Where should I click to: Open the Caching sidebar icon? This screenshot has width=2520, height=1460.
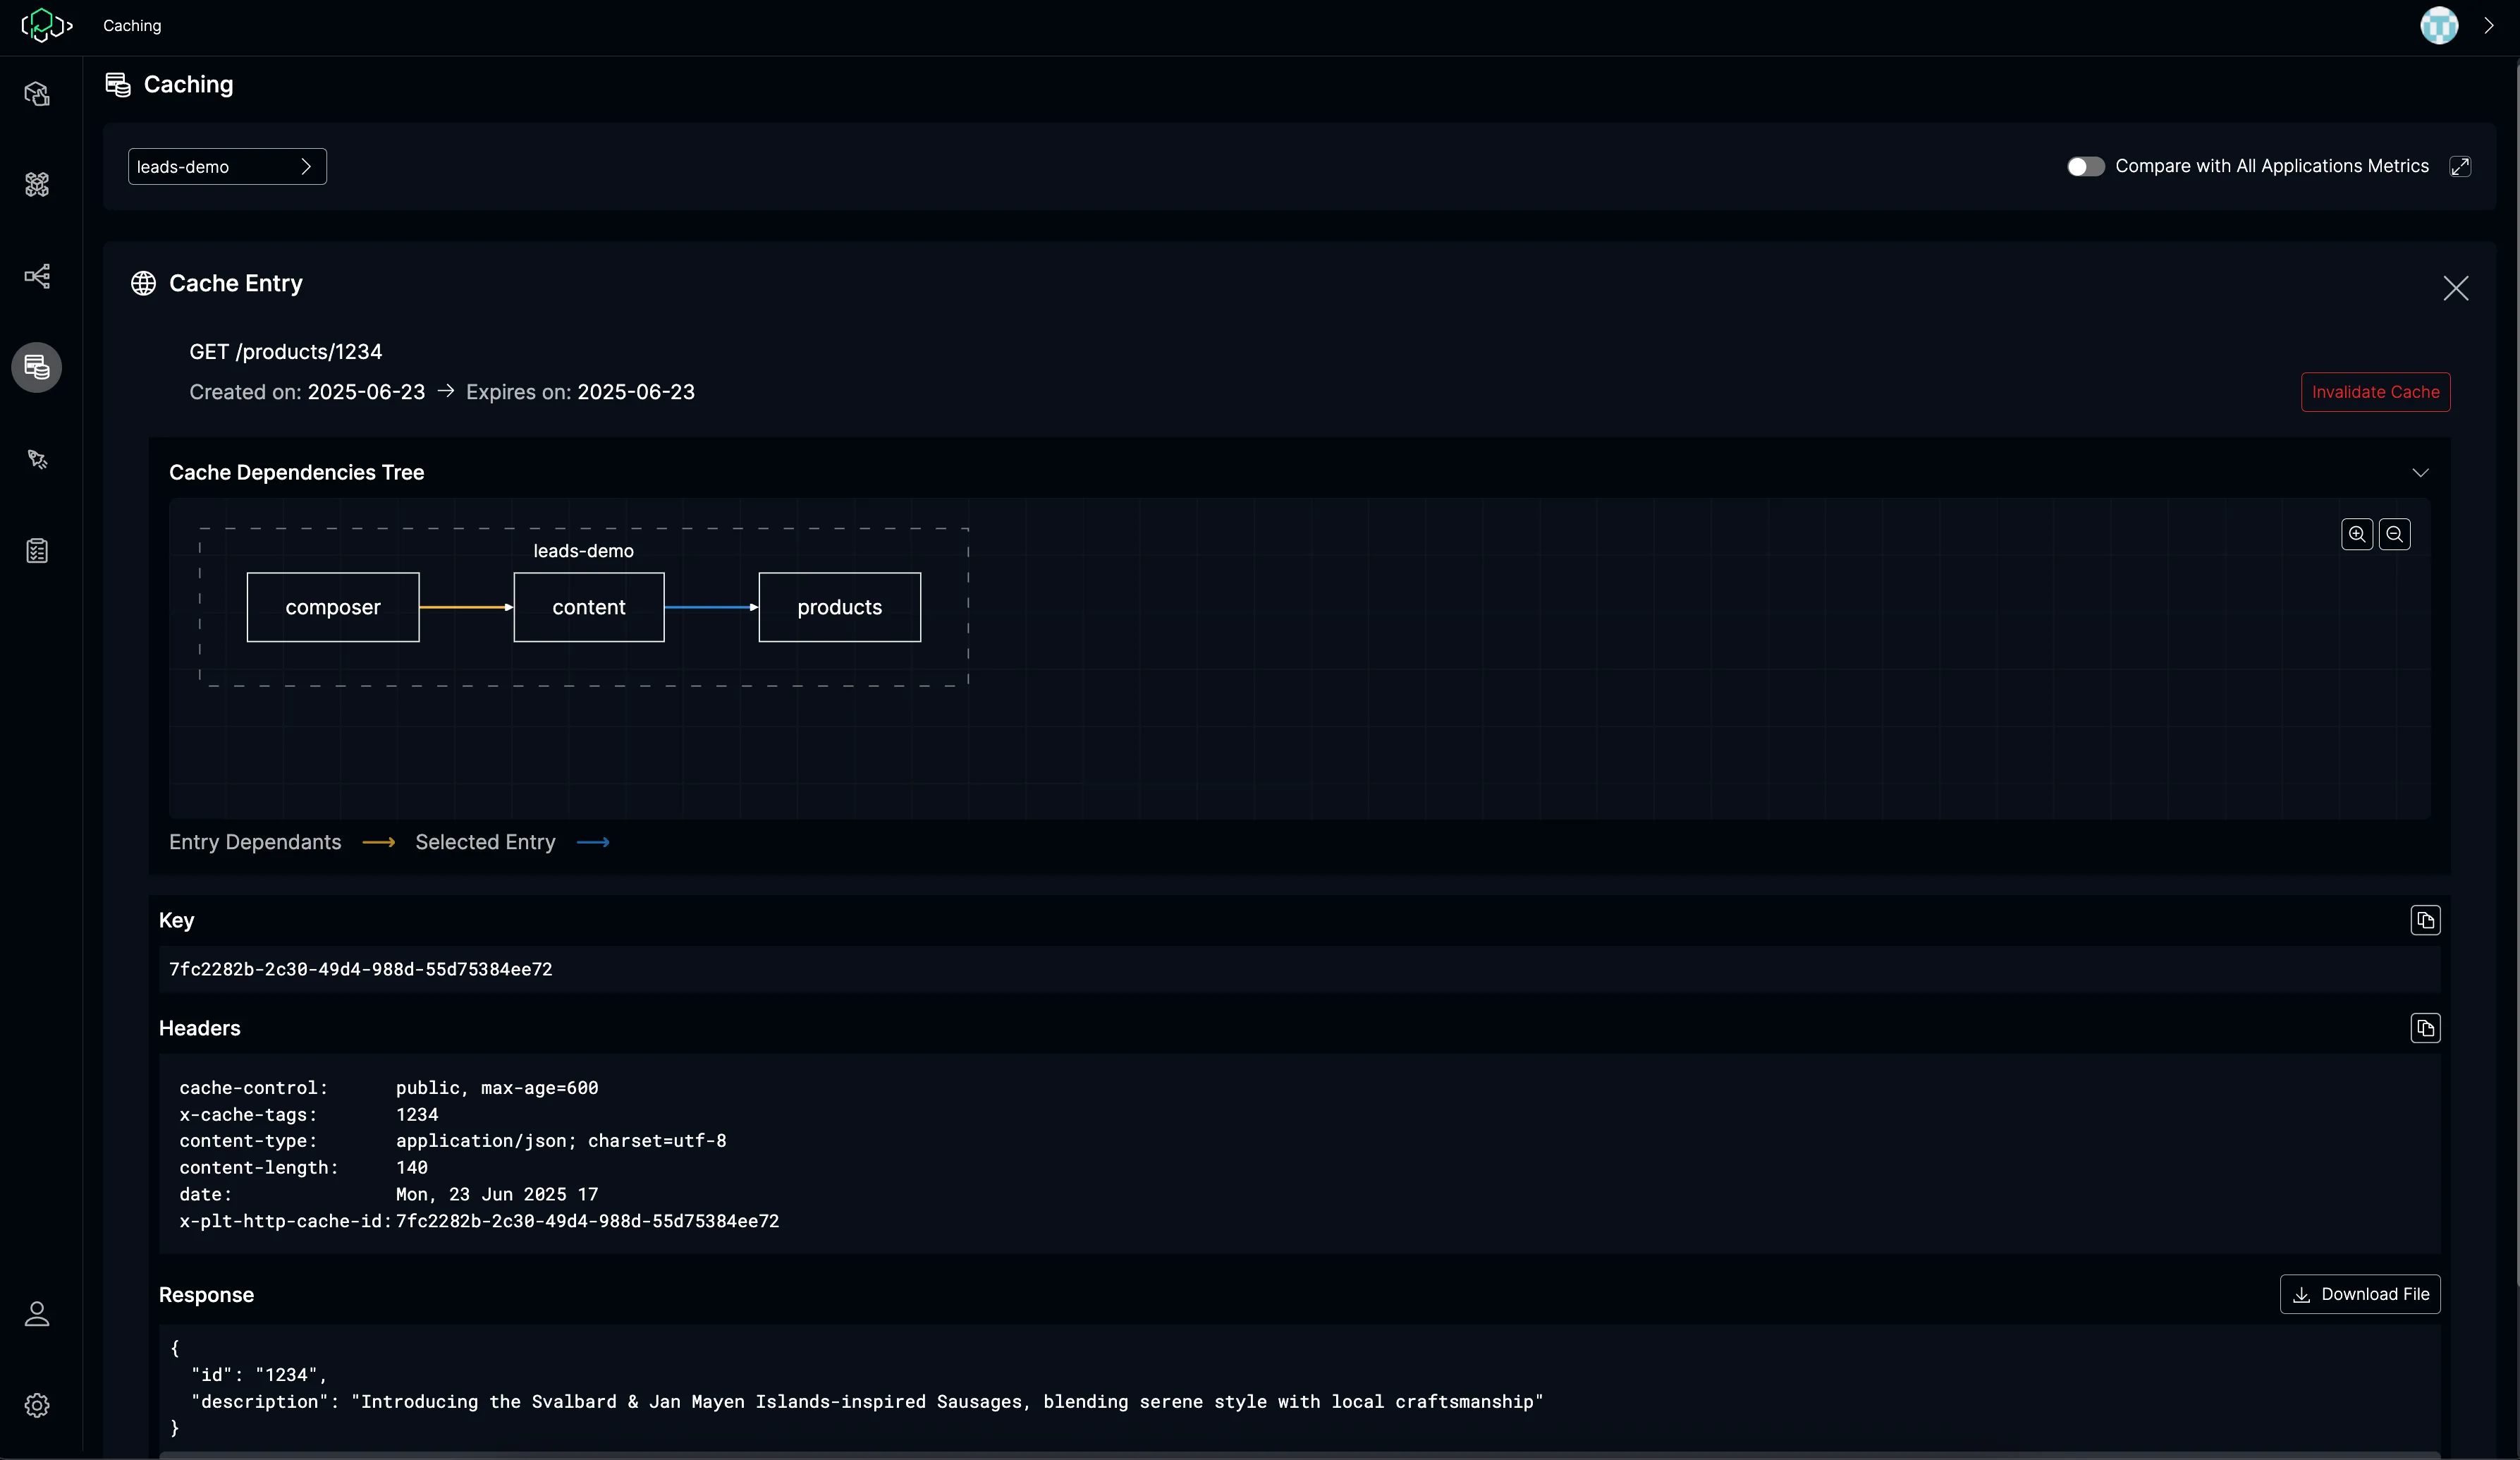(37, 367)
